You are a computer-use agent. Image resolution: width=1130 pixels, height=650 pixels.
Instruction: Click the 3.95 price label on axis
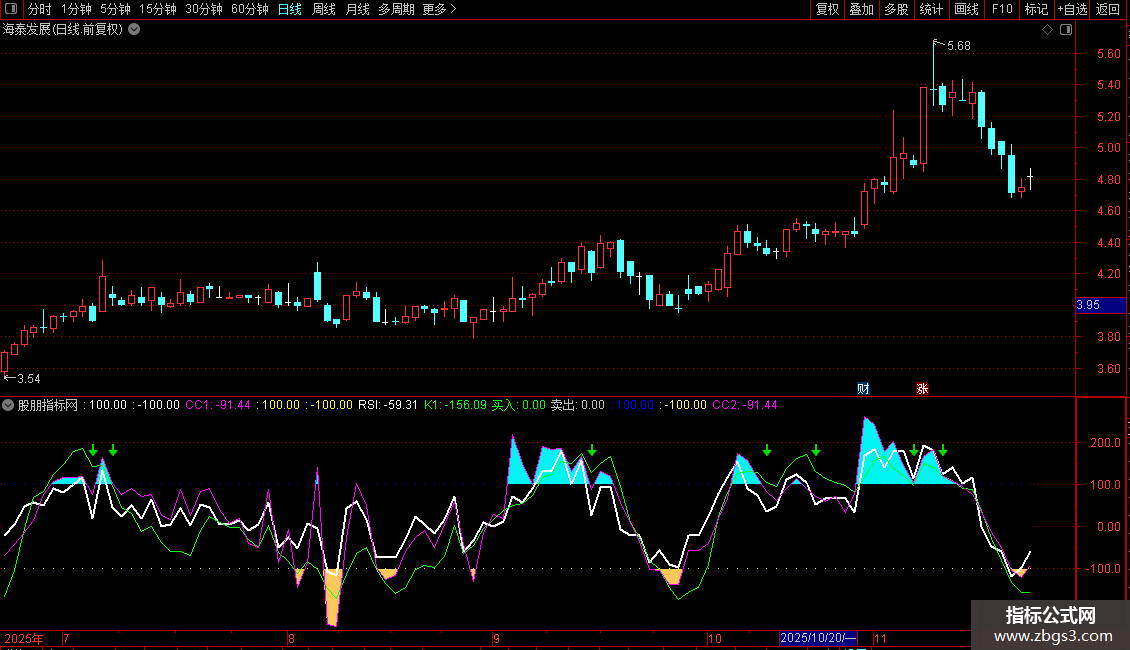(1088, 305)
